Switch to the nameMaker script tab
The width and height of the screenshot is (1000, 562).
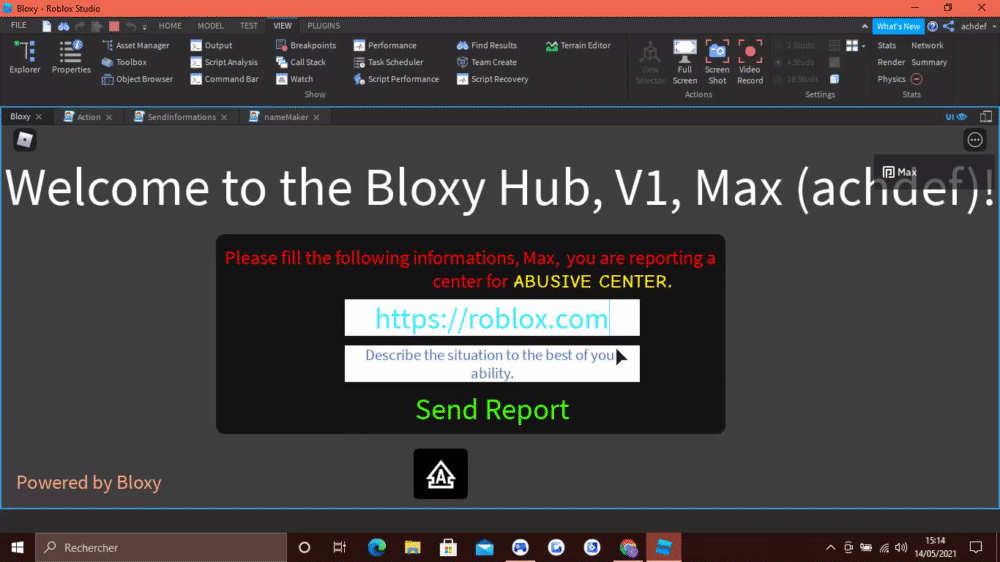click(x=285, y=117)
